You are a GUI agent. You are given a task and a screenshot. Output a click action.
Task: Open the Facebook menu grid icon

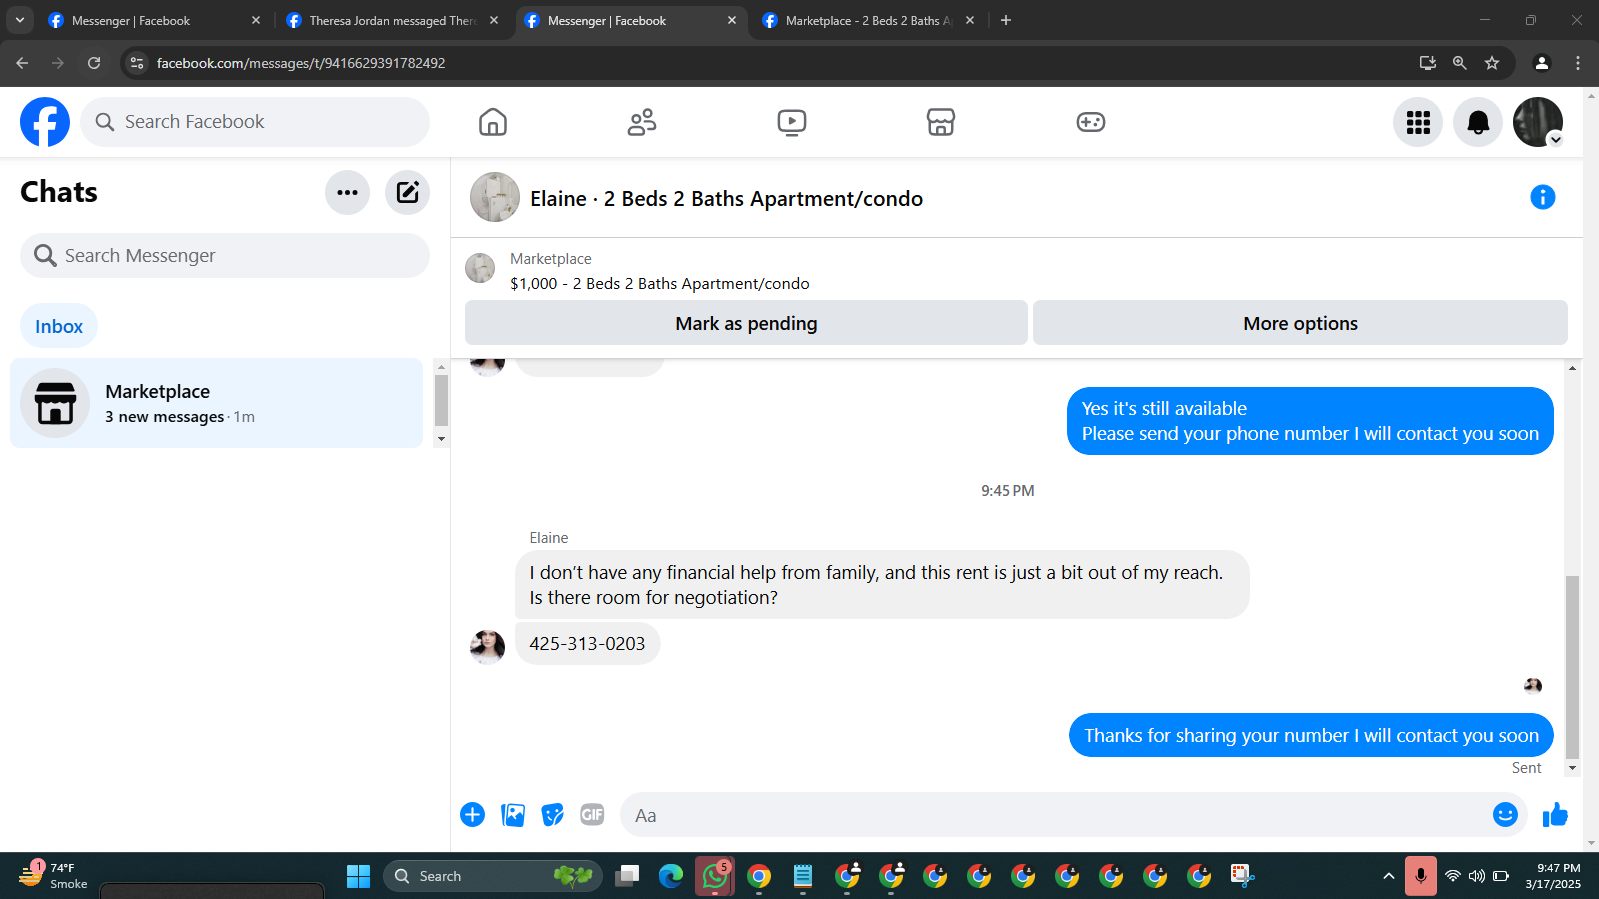1418,122
